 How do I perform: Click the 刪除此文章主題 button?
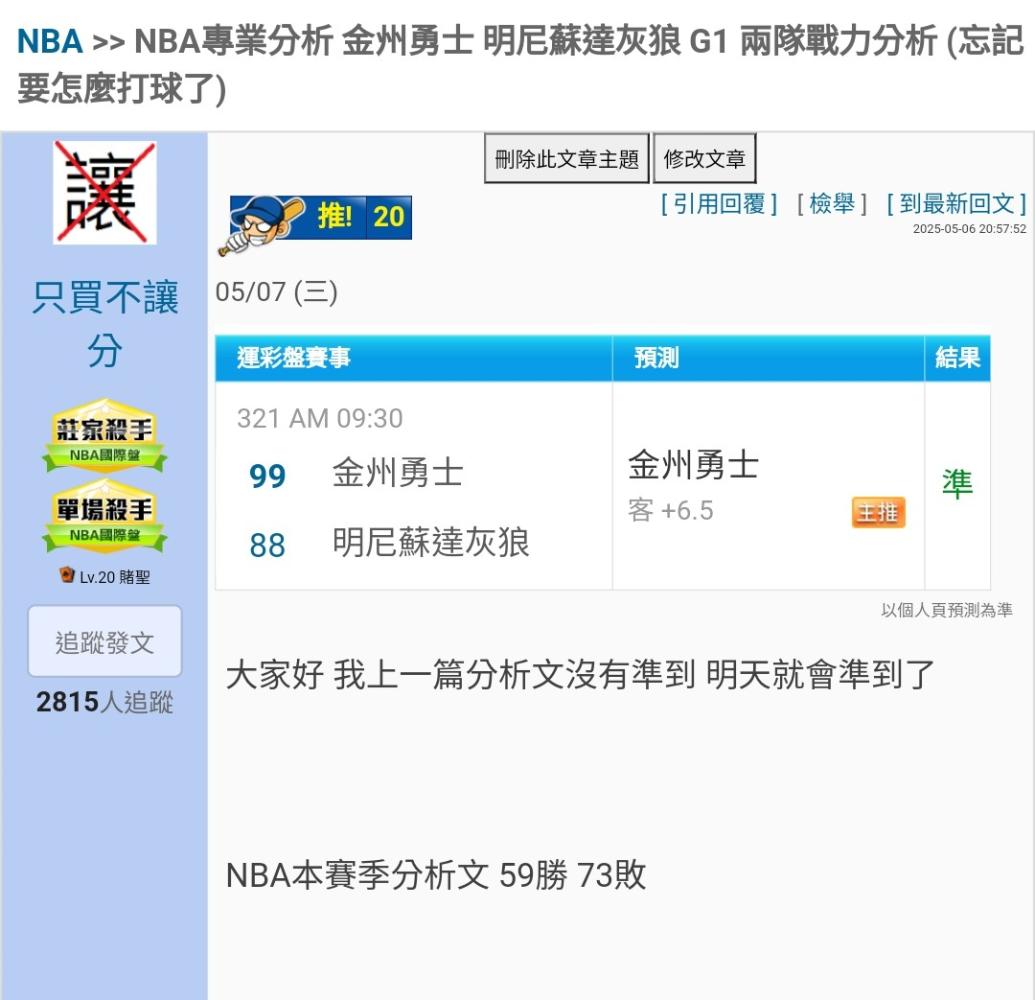pos(567,158)
